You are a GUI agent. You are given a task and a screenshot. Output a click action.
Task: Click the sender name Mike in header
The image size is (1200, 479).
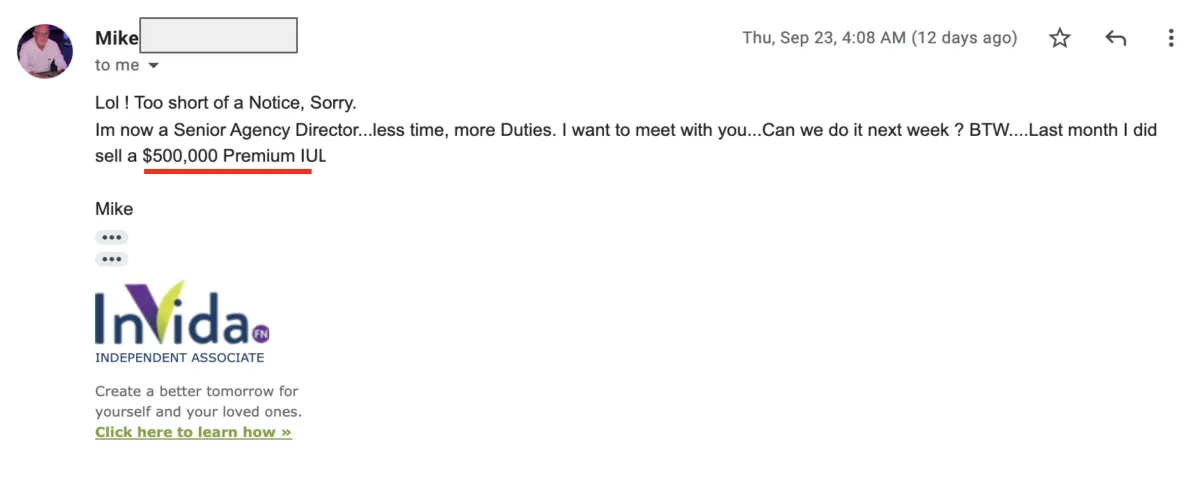[x=116, y=38]
